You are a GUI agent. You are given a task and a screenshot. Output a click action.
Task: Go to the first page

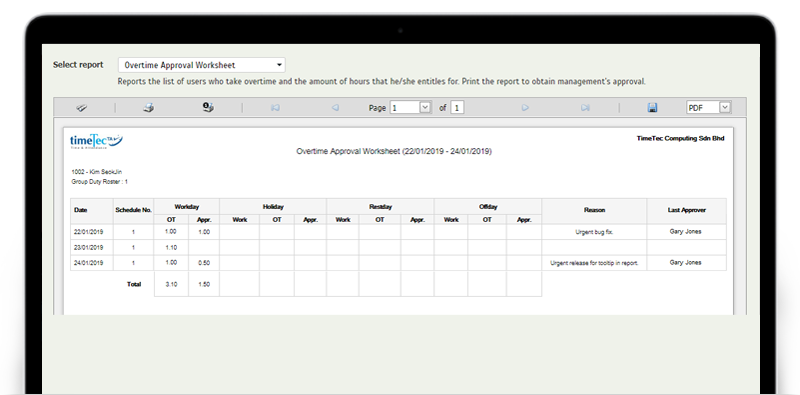pos(275,108)
